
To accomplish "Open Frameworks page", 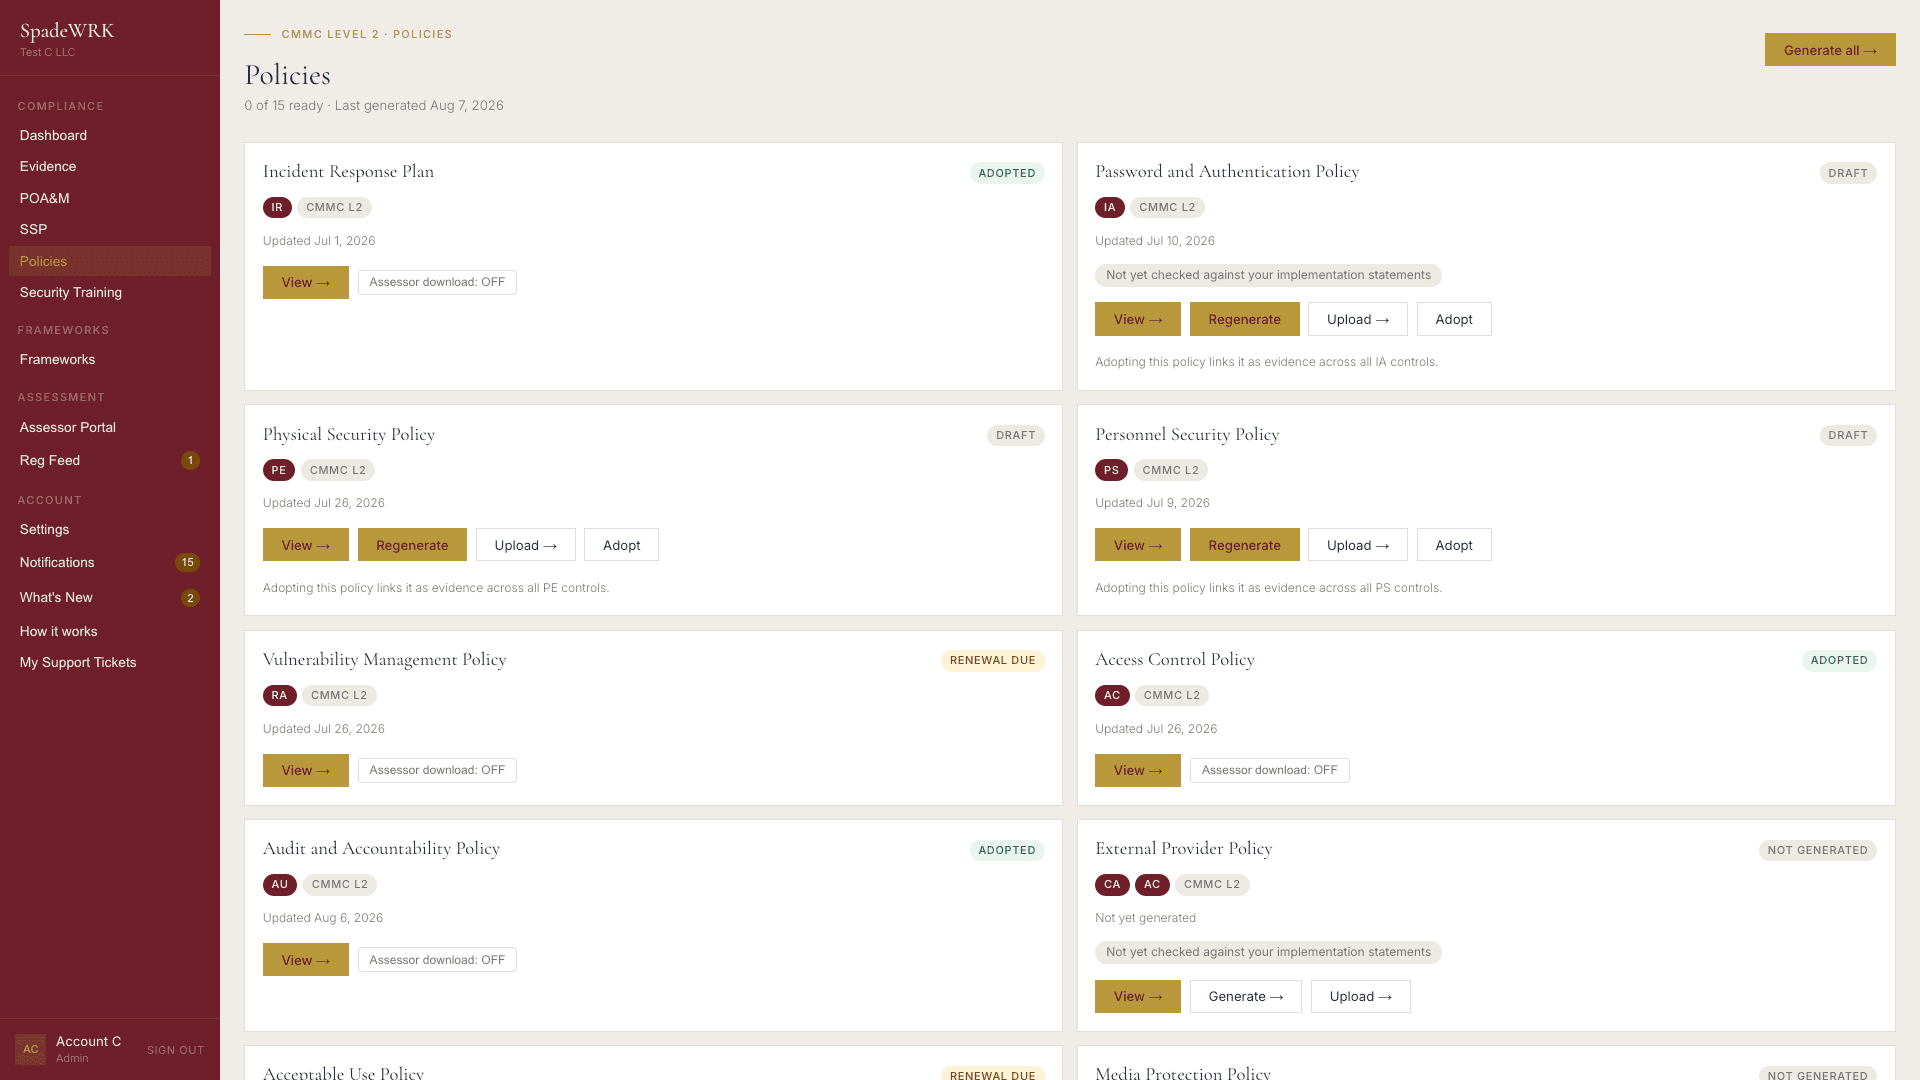I will [x=110, y=359].
